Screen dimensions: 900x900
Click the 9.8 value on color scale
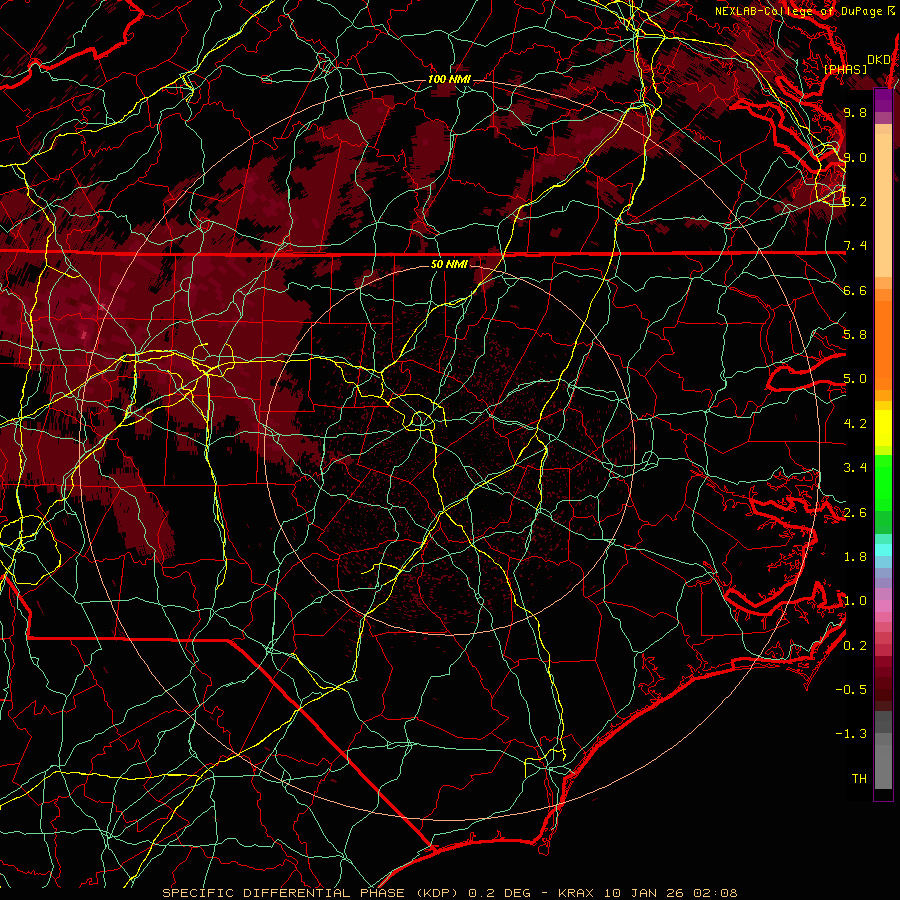pyautogui.click(x=855, y=112)
